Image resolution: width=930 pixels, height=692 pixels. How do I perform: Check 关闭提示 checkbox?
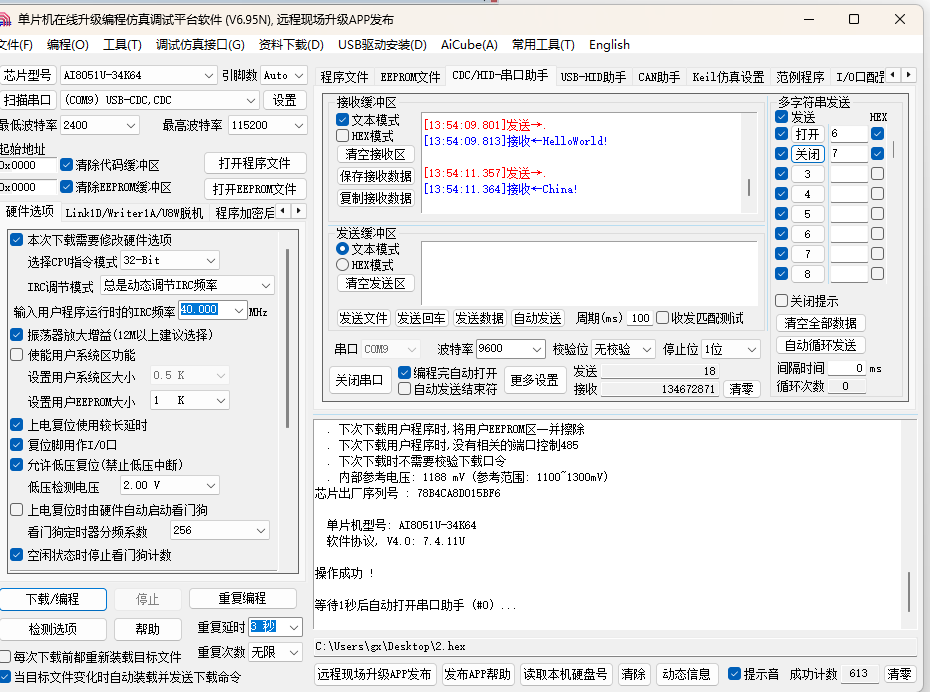click(782, 301)
